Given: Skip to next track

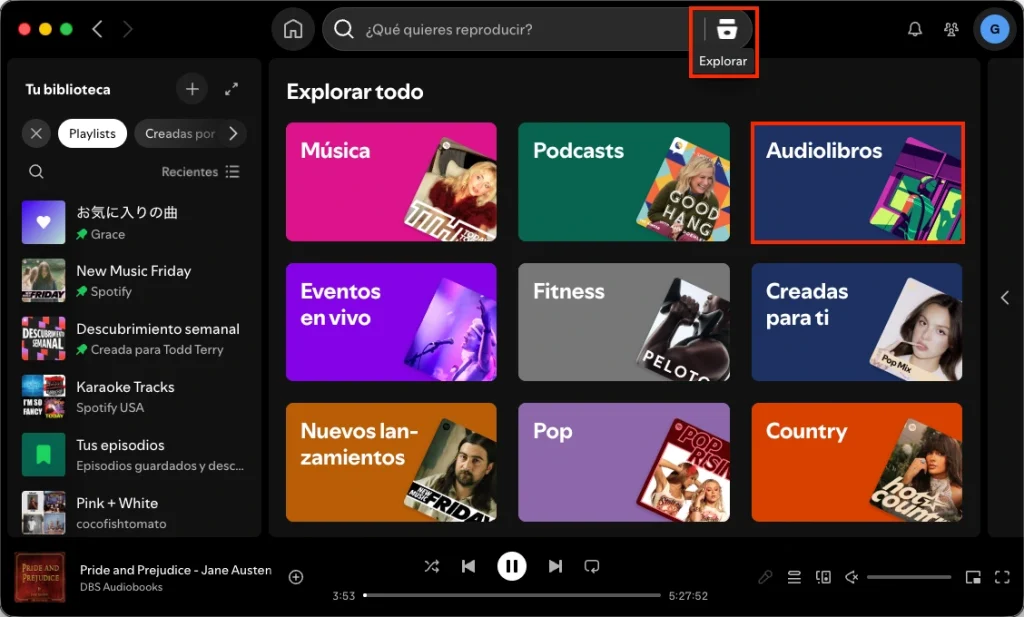Looking at the screenshot, I should pos(555,566).
